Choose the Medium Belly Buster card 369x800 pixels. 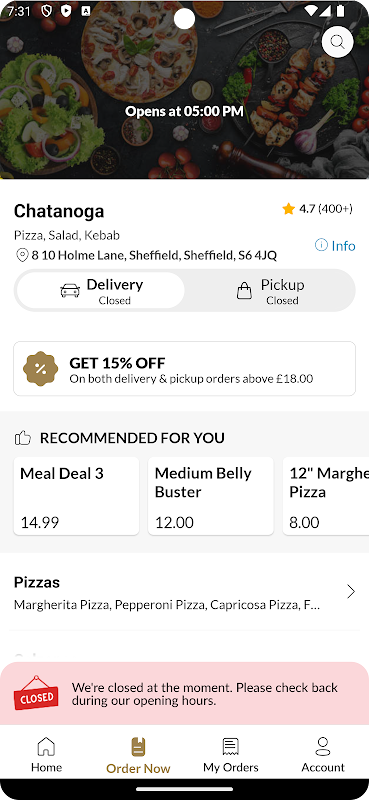211,496
